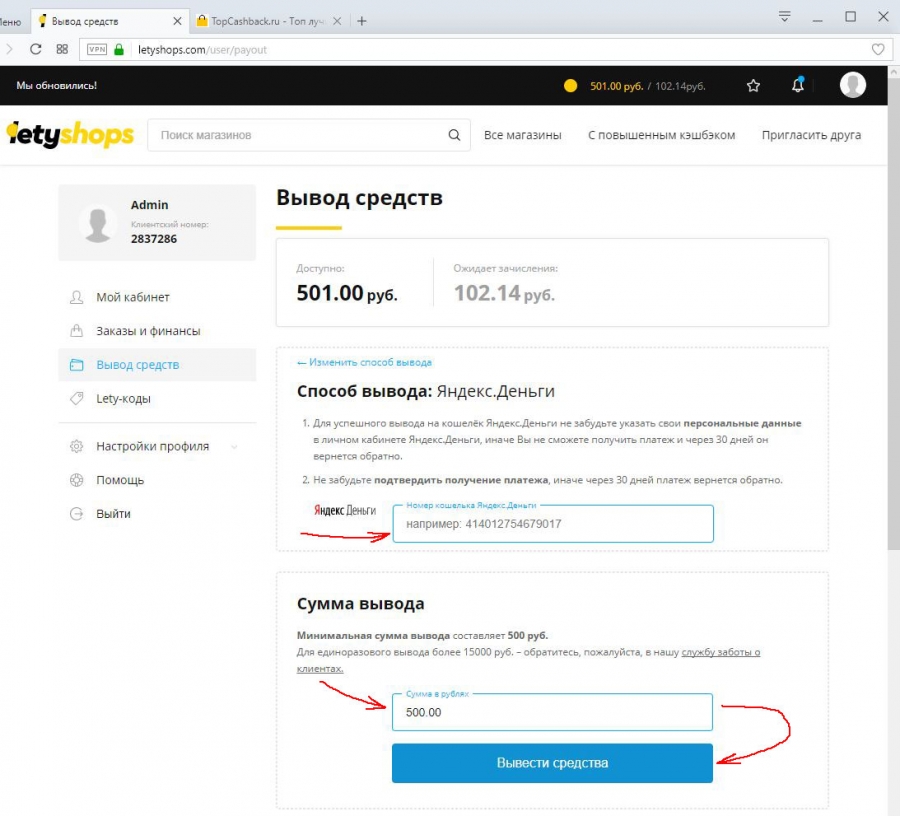Open the speed dial grid icon
The width and height of the screenshot is (900, 816).
point(62,49)
